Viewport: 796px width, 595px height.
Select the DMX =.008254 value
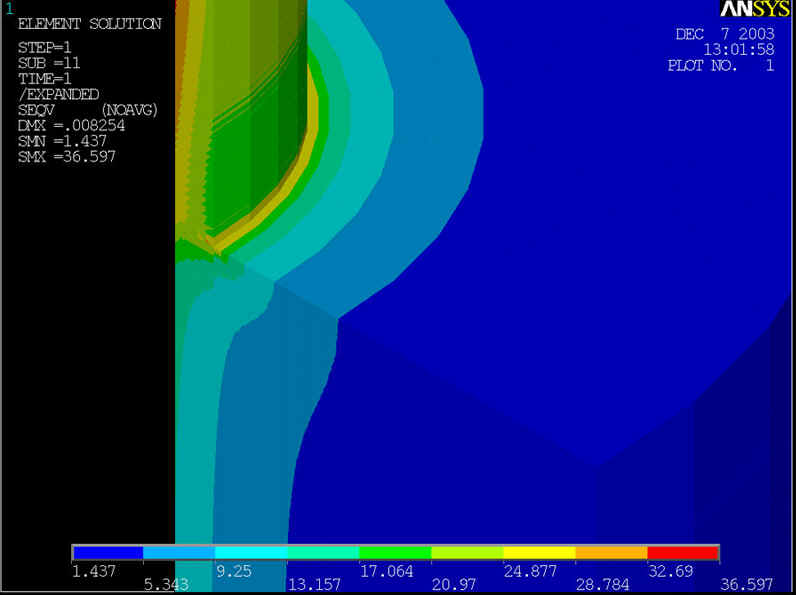click(72, 126)
